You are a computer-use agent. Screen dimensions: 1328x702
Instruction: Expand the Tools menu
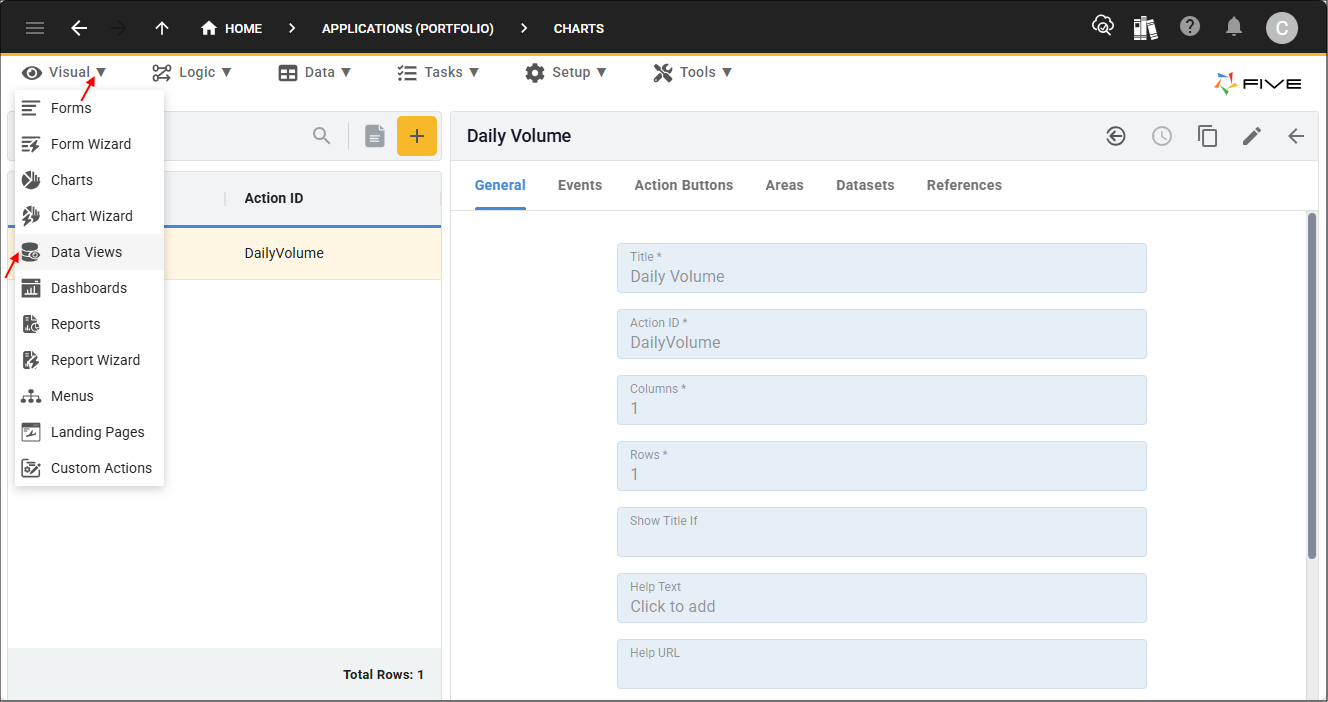693,72
